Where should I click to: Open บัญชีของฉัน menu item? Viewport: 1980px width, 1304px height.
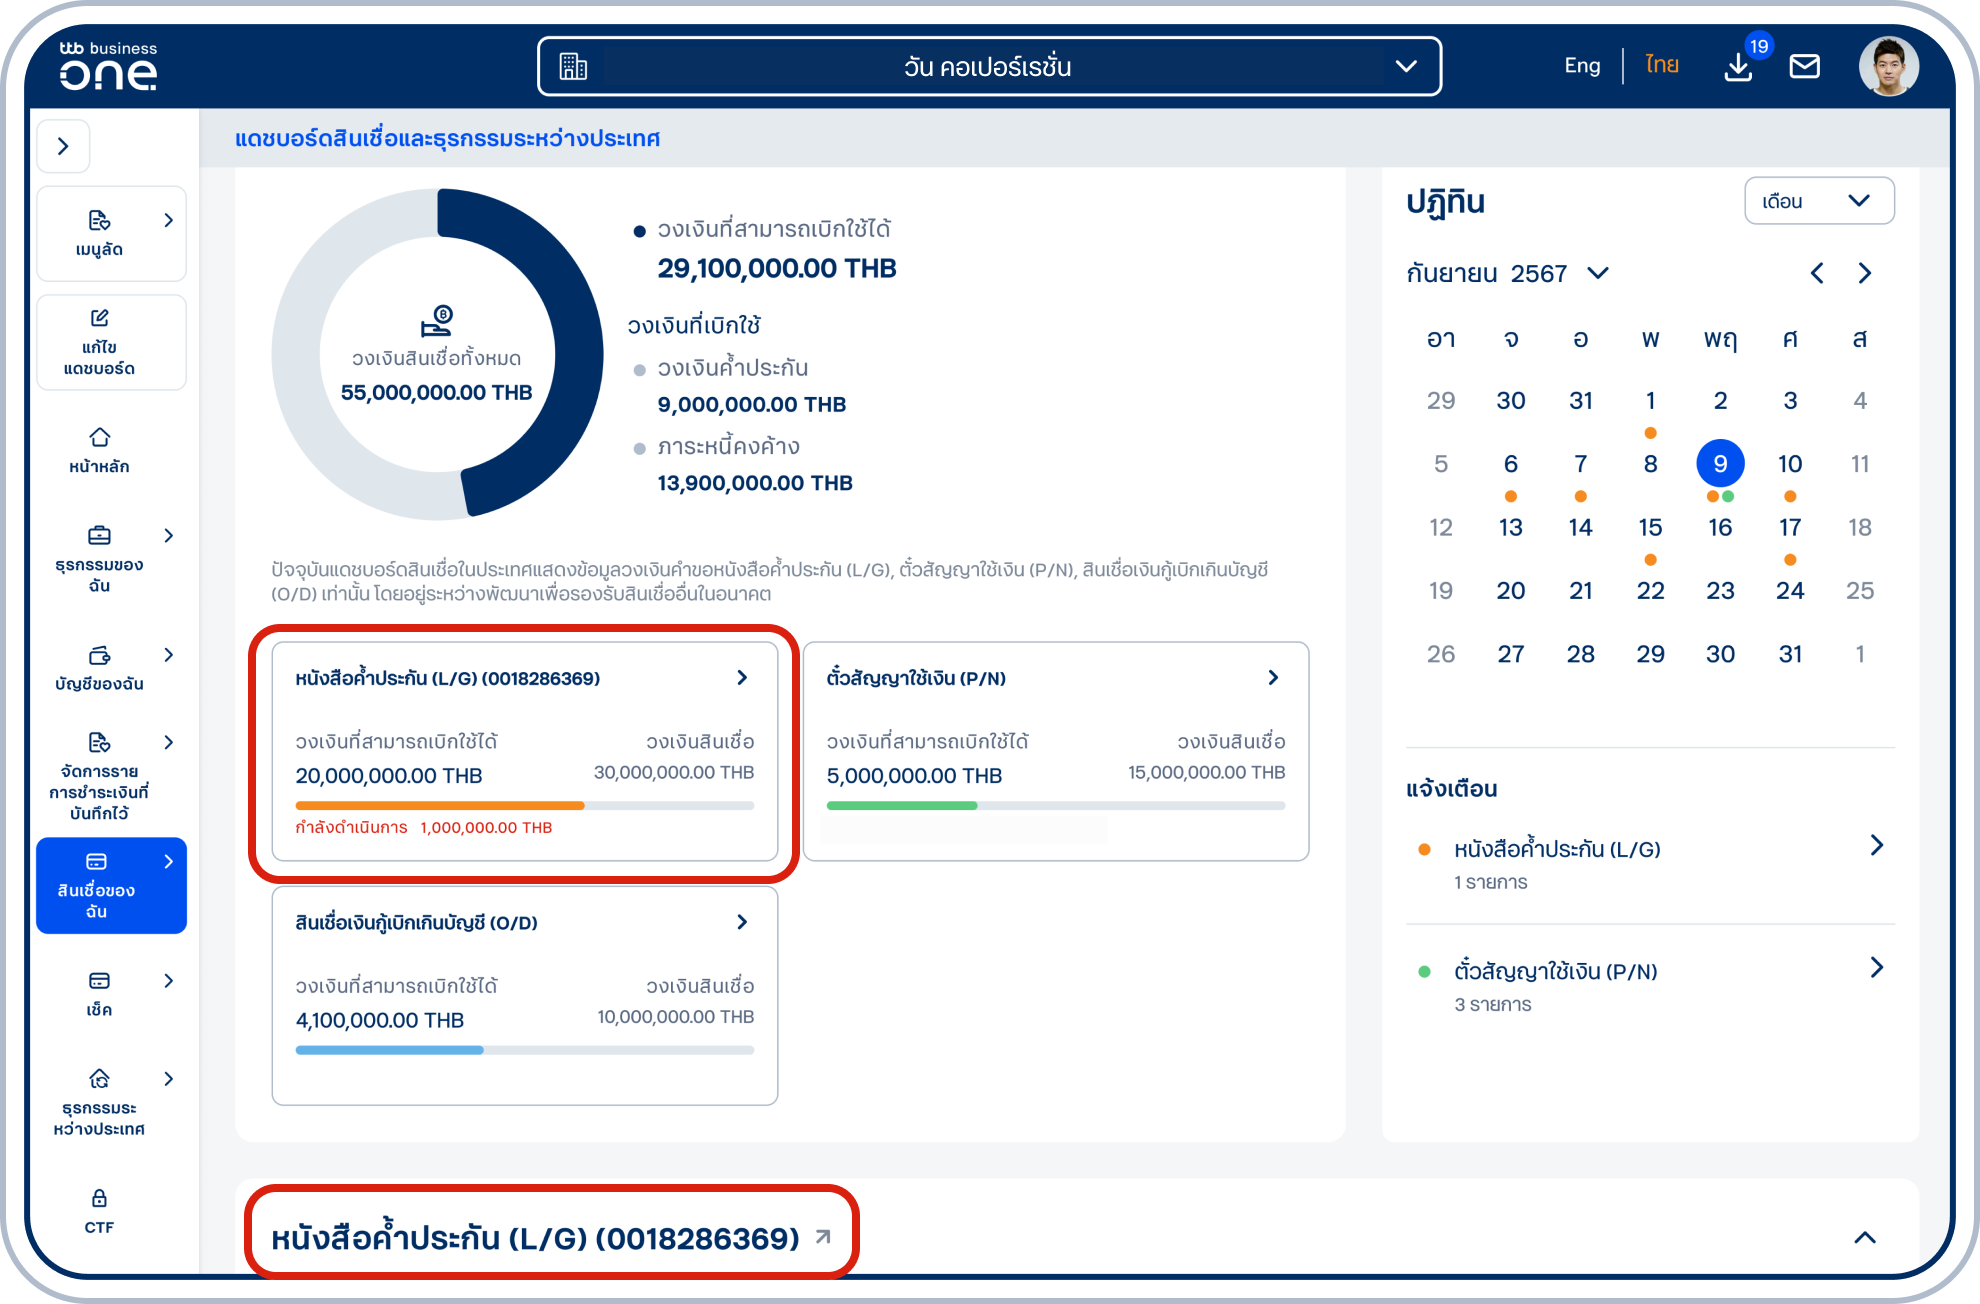click(x=99, y=668)
